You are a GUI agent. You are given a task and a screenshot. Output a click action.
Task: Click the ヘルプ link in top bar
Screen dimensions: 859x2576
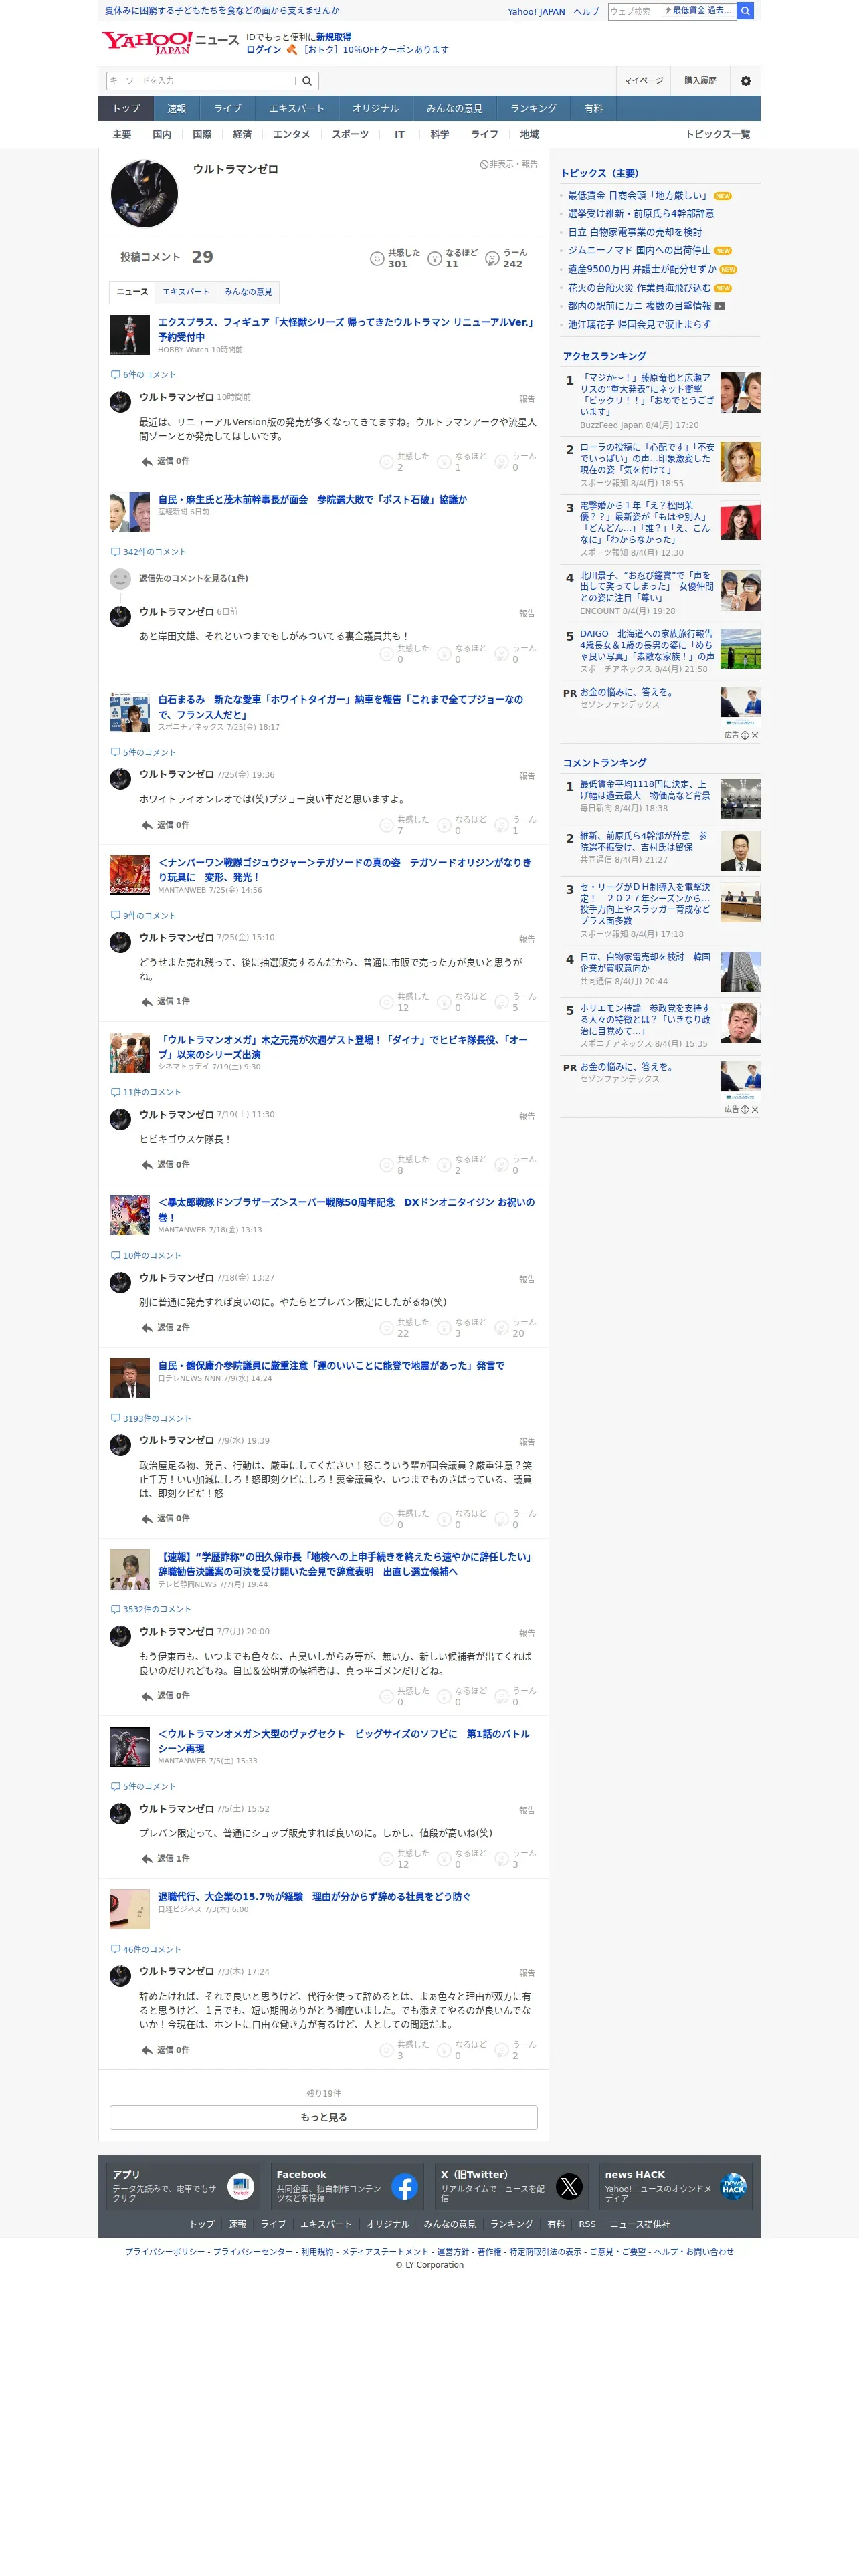(x=586, y=12)
